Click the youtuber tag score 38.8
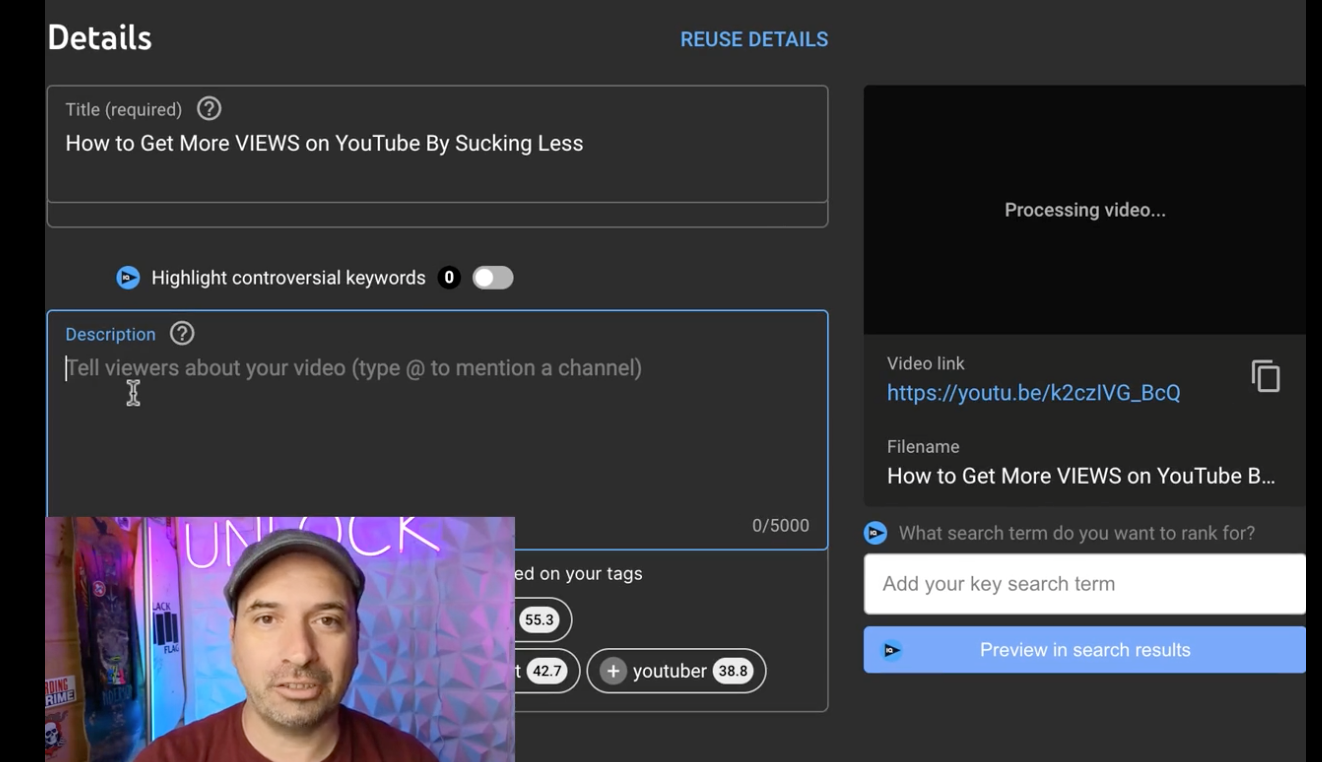The height and width of the screenshot is (762, 1322). point(733,671)
